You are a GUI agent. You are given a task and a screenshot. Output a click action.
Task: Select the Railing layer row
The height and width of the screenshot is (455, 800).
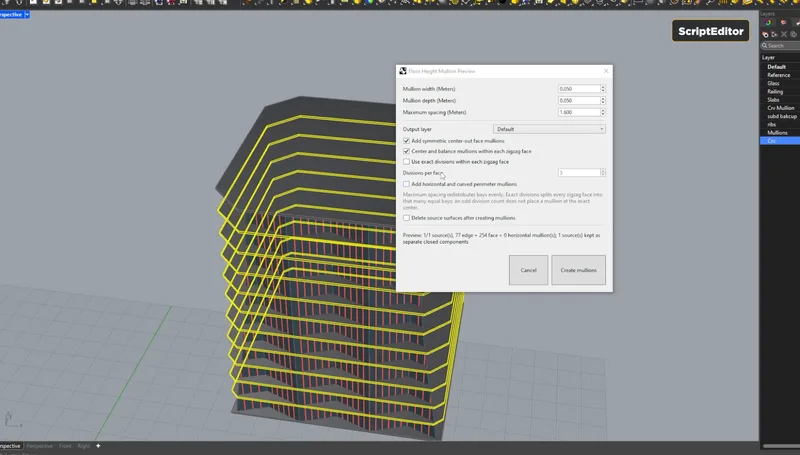[x=780, y=91]
